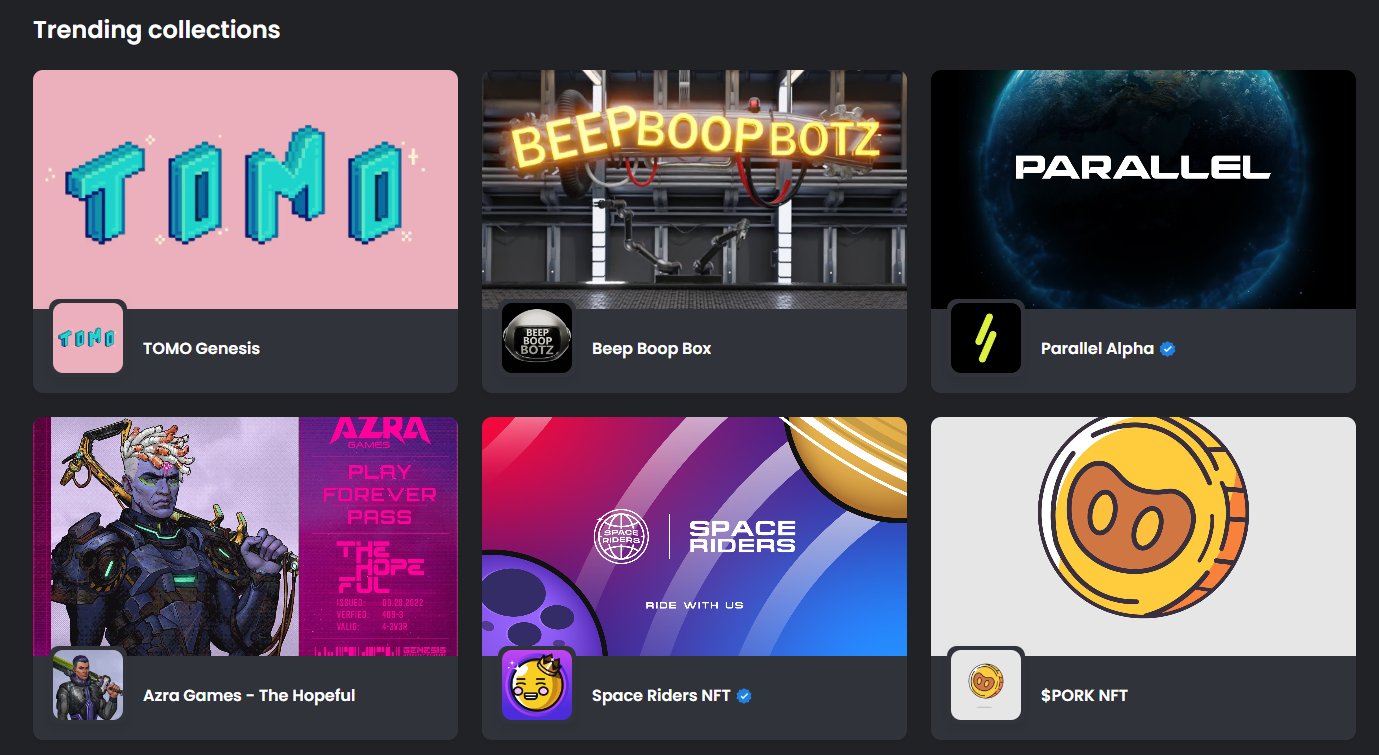Image resolution: width=1379 pixels, height=755 pixels.
Task: Click Space Riders NFT verified checkmark
Action: 744,696
